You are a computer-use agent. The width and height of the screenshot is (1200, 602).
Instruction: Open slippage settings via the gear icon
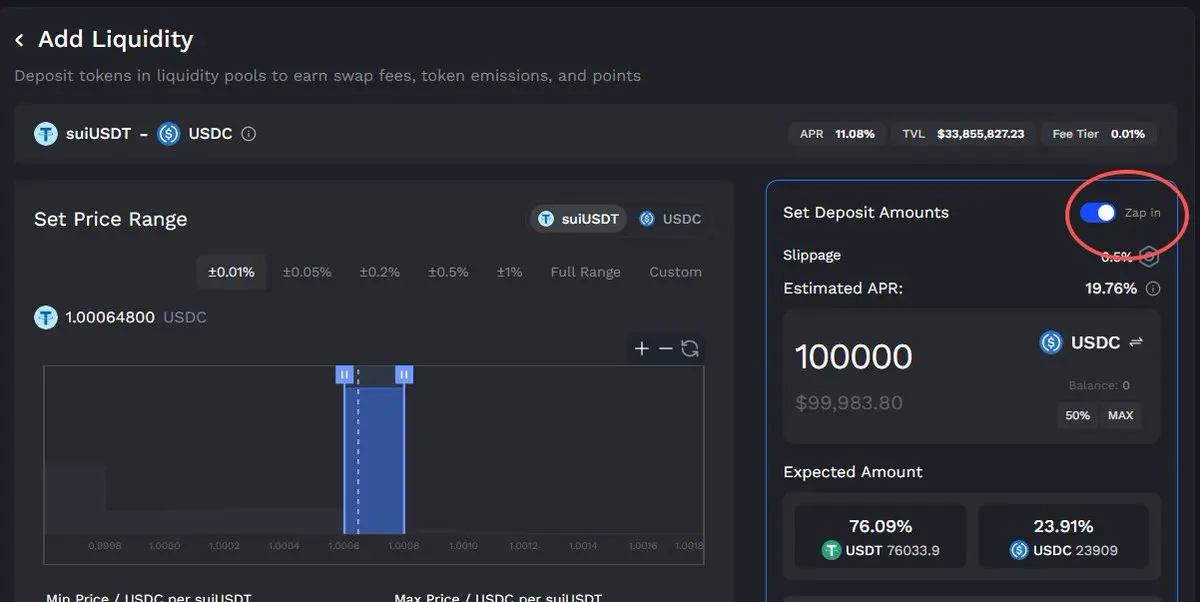point(1149,257)
